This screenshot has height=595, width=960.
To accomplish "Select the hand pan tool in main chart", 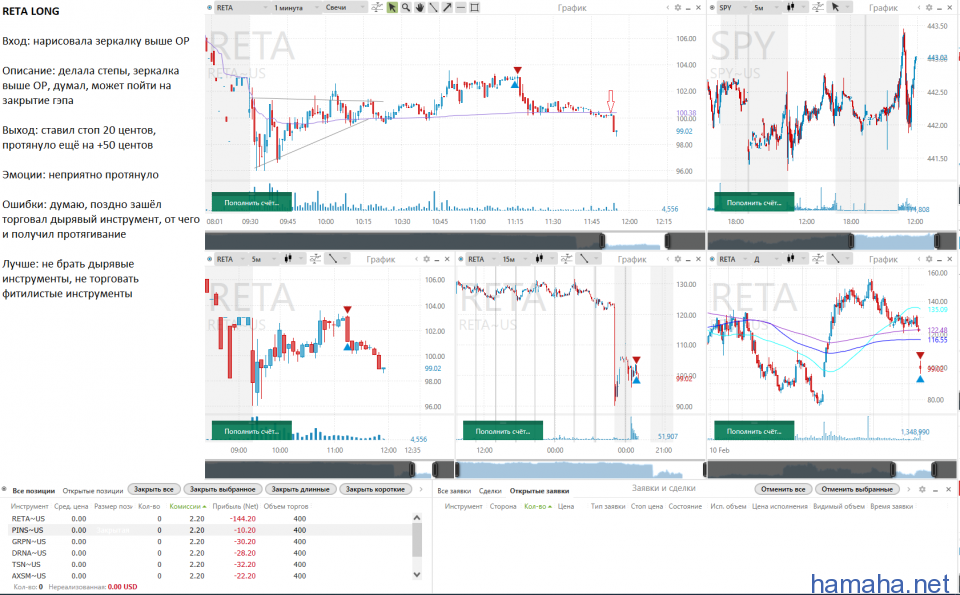I will pos(419,7).
